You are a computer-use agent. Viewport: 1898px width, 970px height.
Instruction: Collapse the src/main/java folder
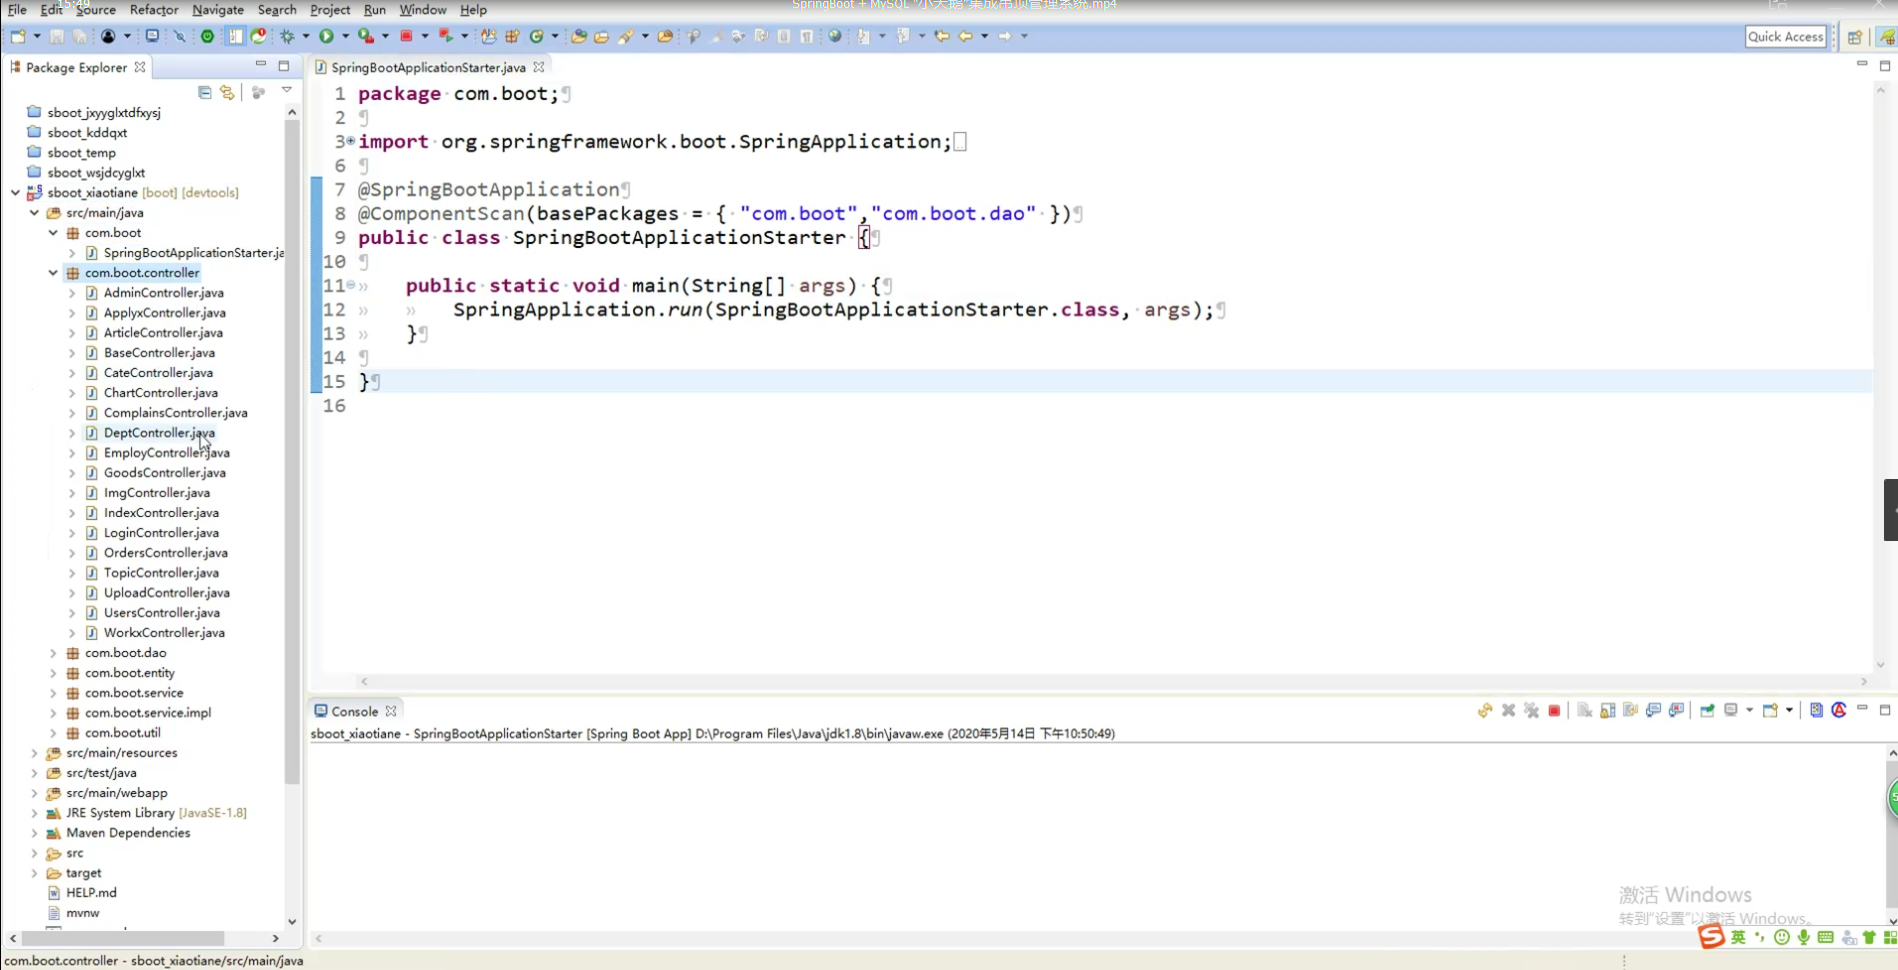pyautogui.click(x=34, y=212)
